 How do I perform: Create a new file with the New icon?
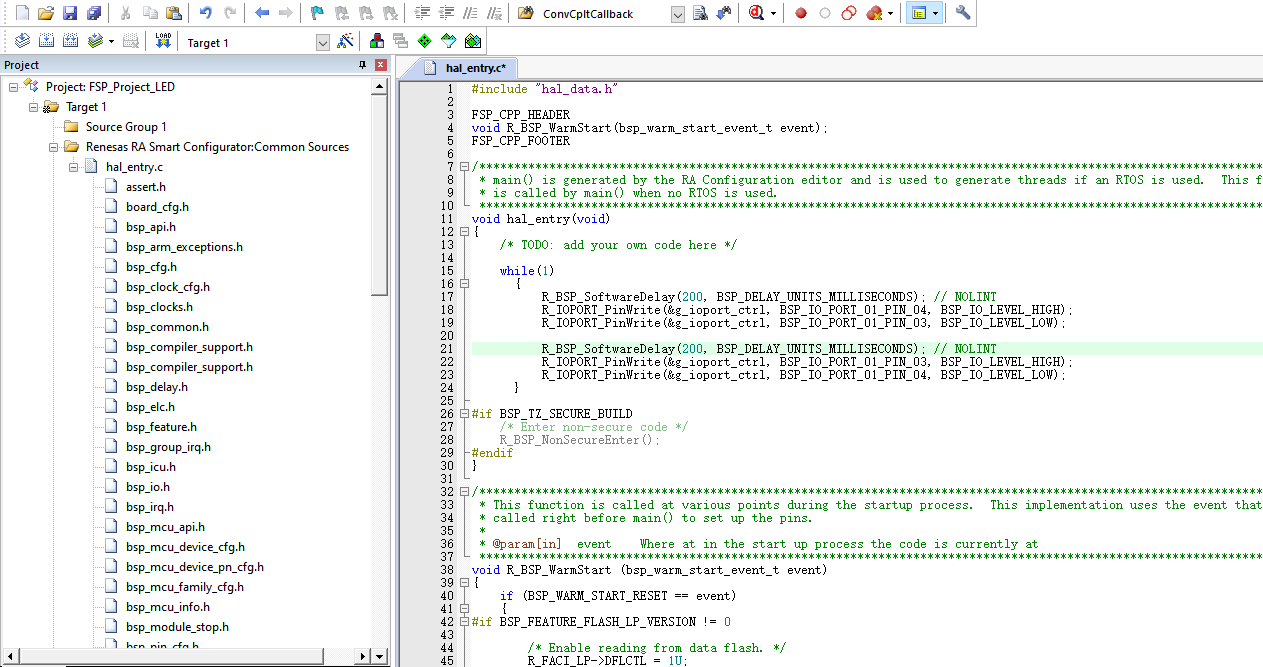[x=22, y=14]
